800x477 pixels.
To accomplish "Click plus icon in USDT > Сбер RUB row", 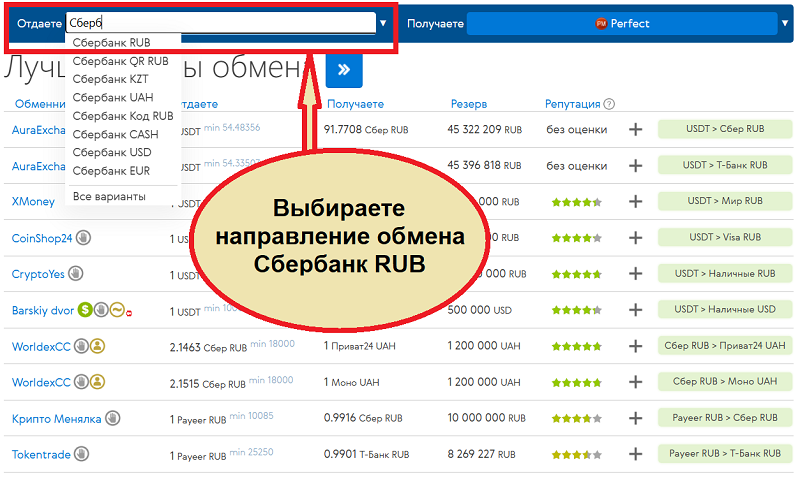I will coord(635,130).
